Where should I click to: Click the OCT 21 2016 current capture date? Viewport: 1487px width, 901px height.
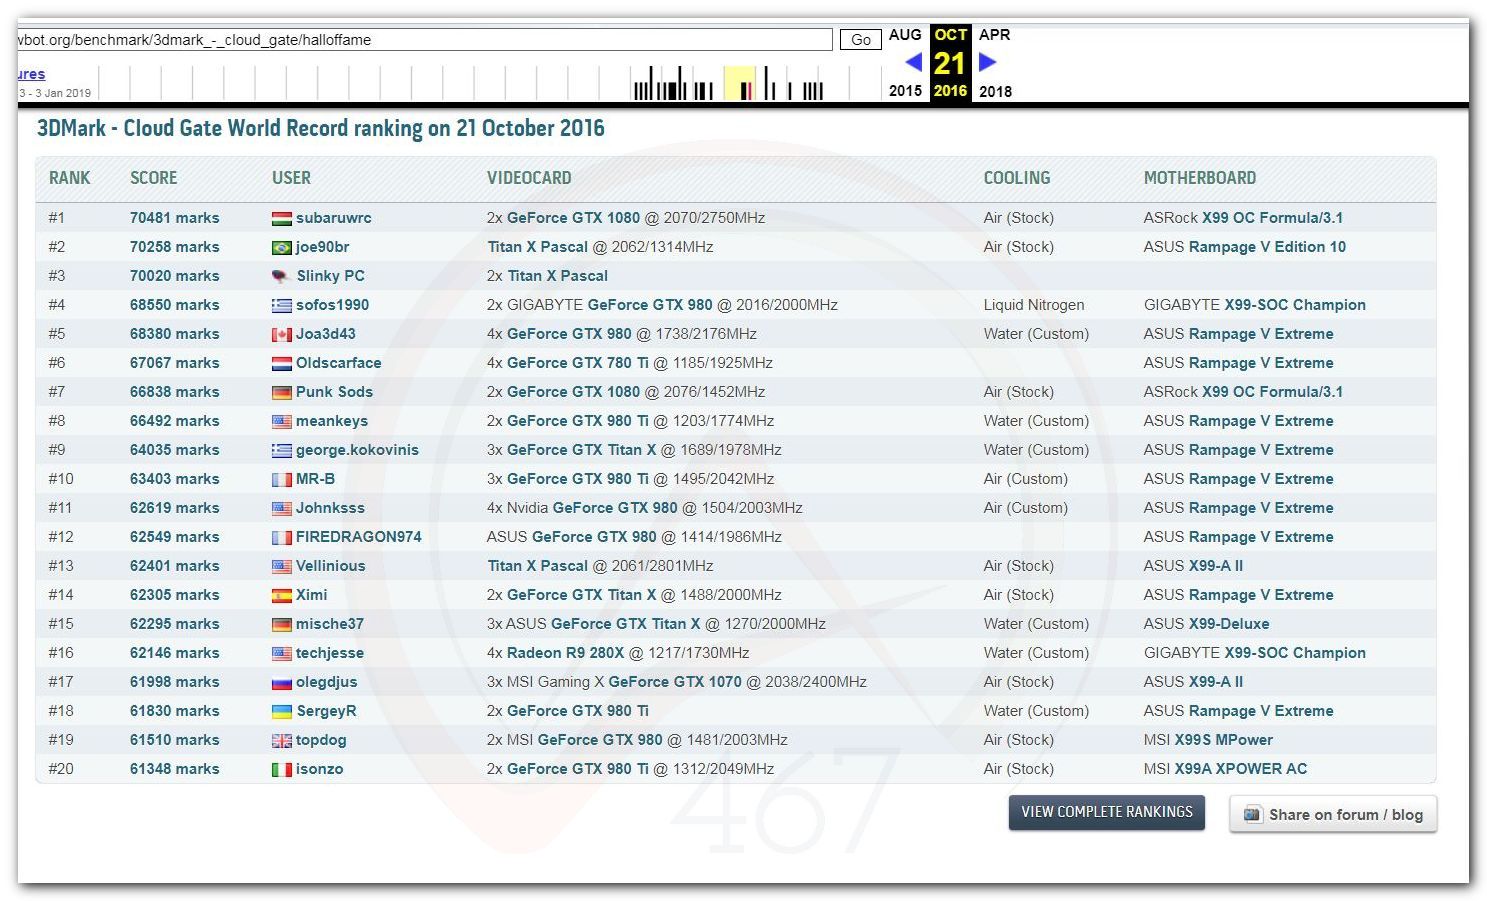pyautogui.click(x=950, y=62)
